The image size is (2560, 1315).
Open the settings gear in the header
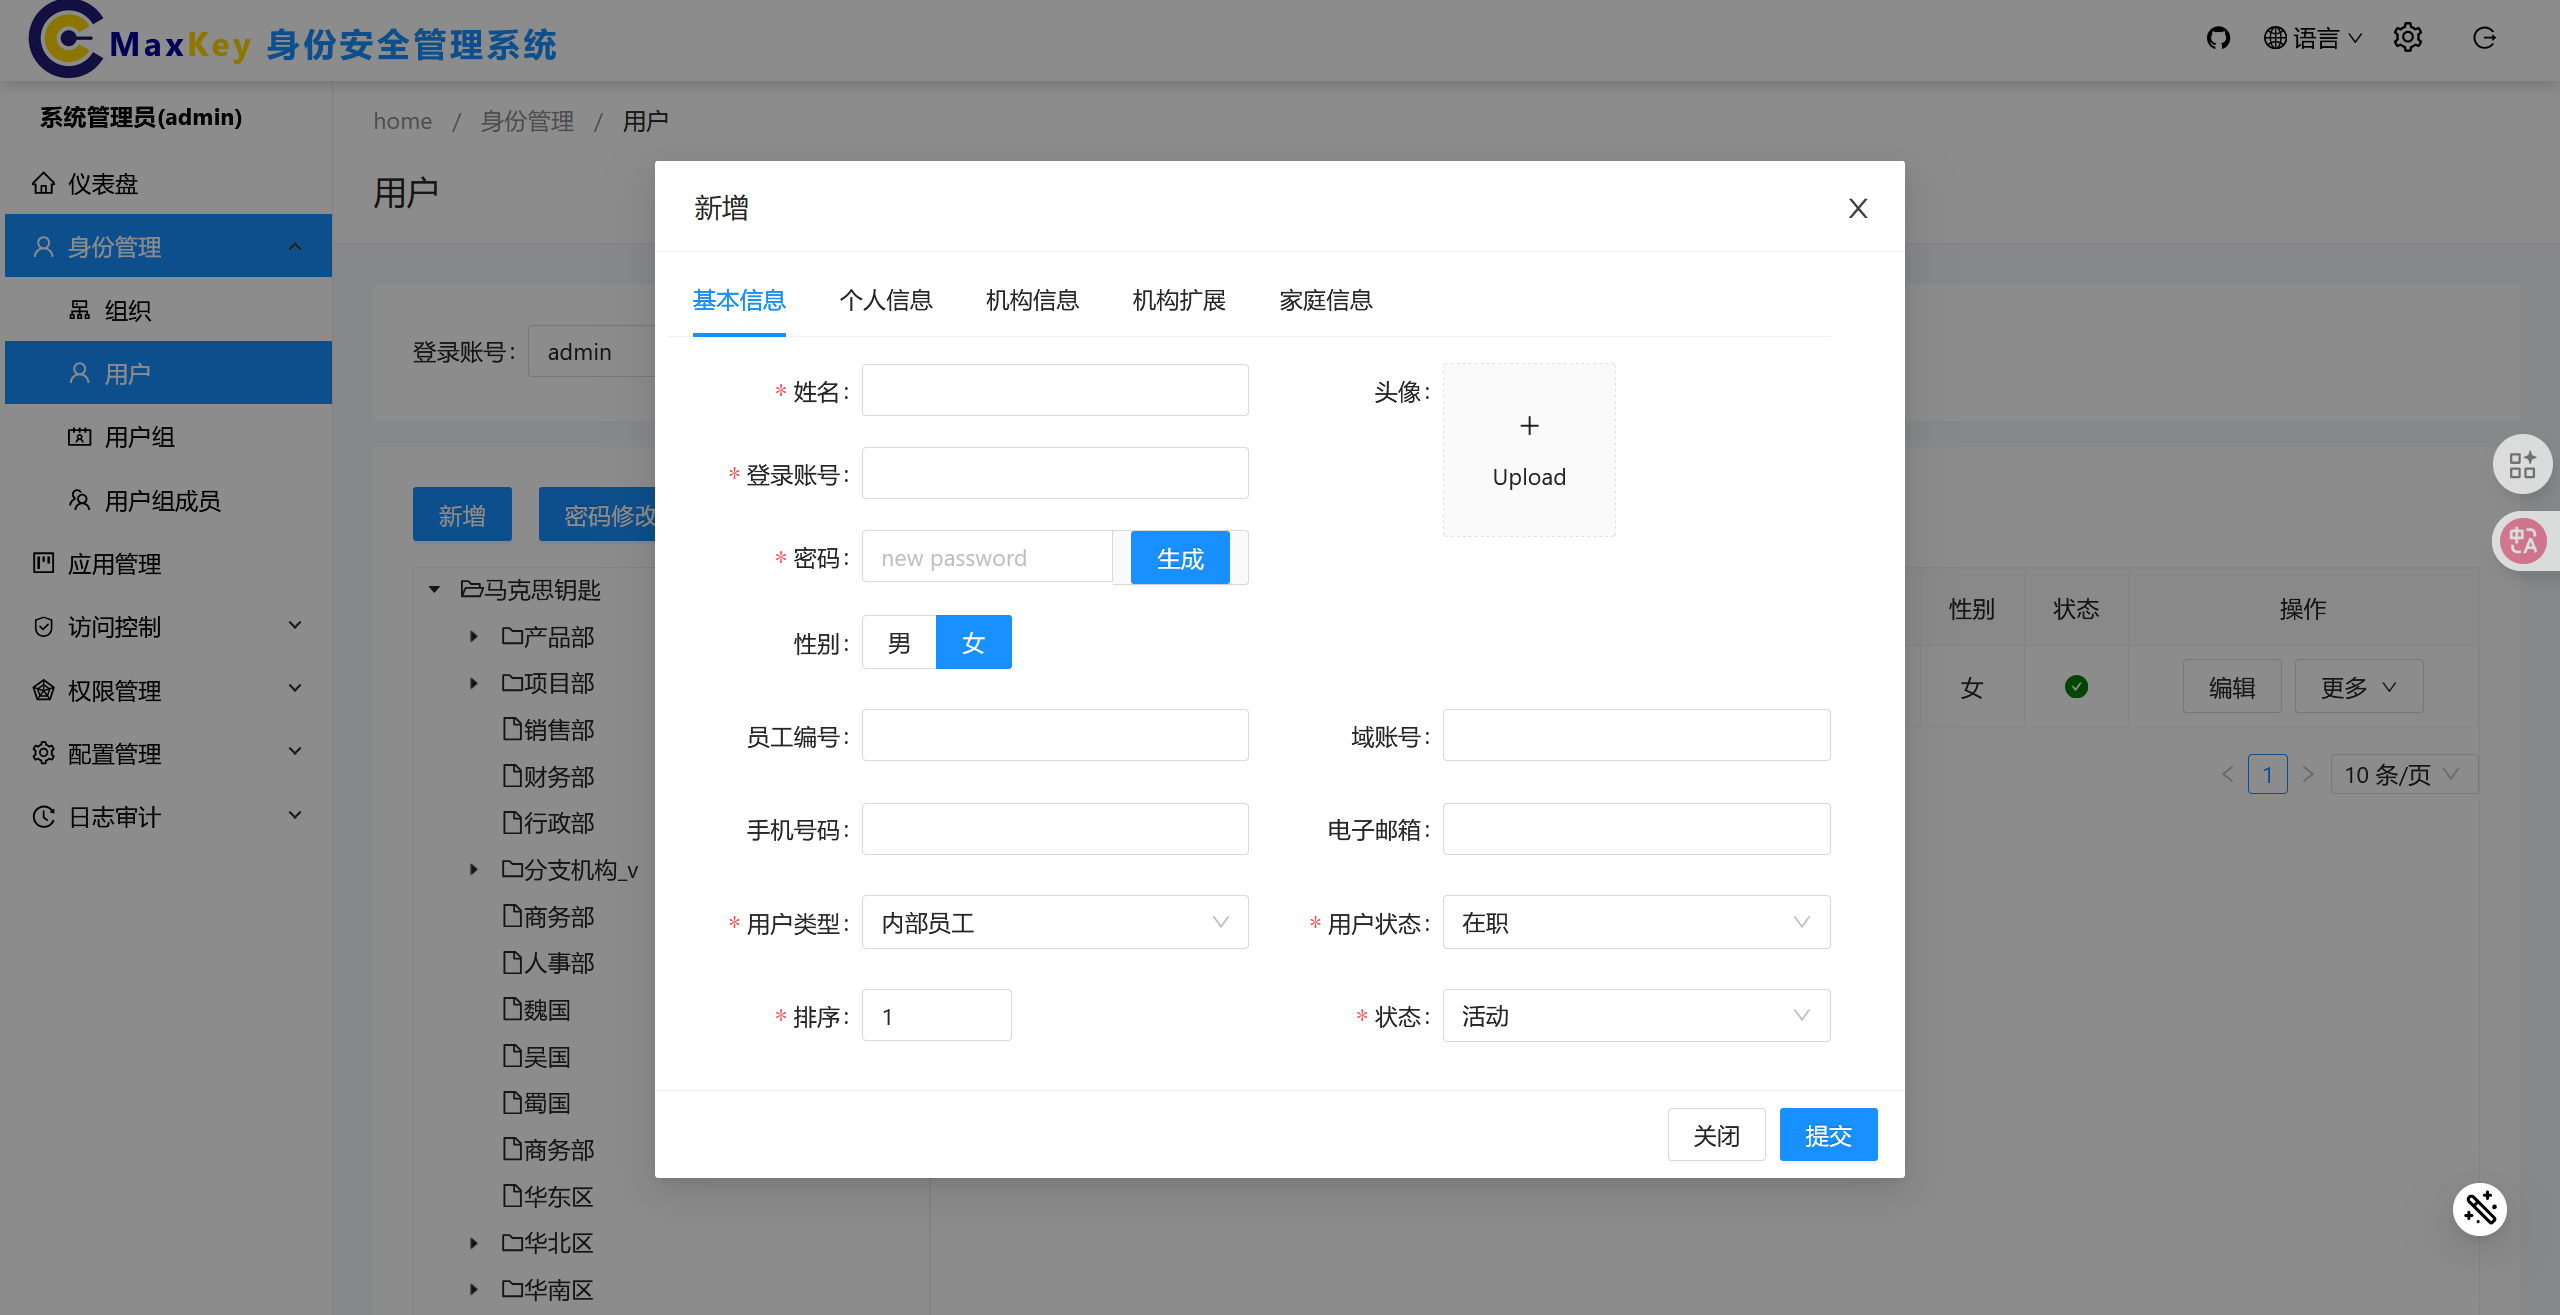[x=2408, y=38]
